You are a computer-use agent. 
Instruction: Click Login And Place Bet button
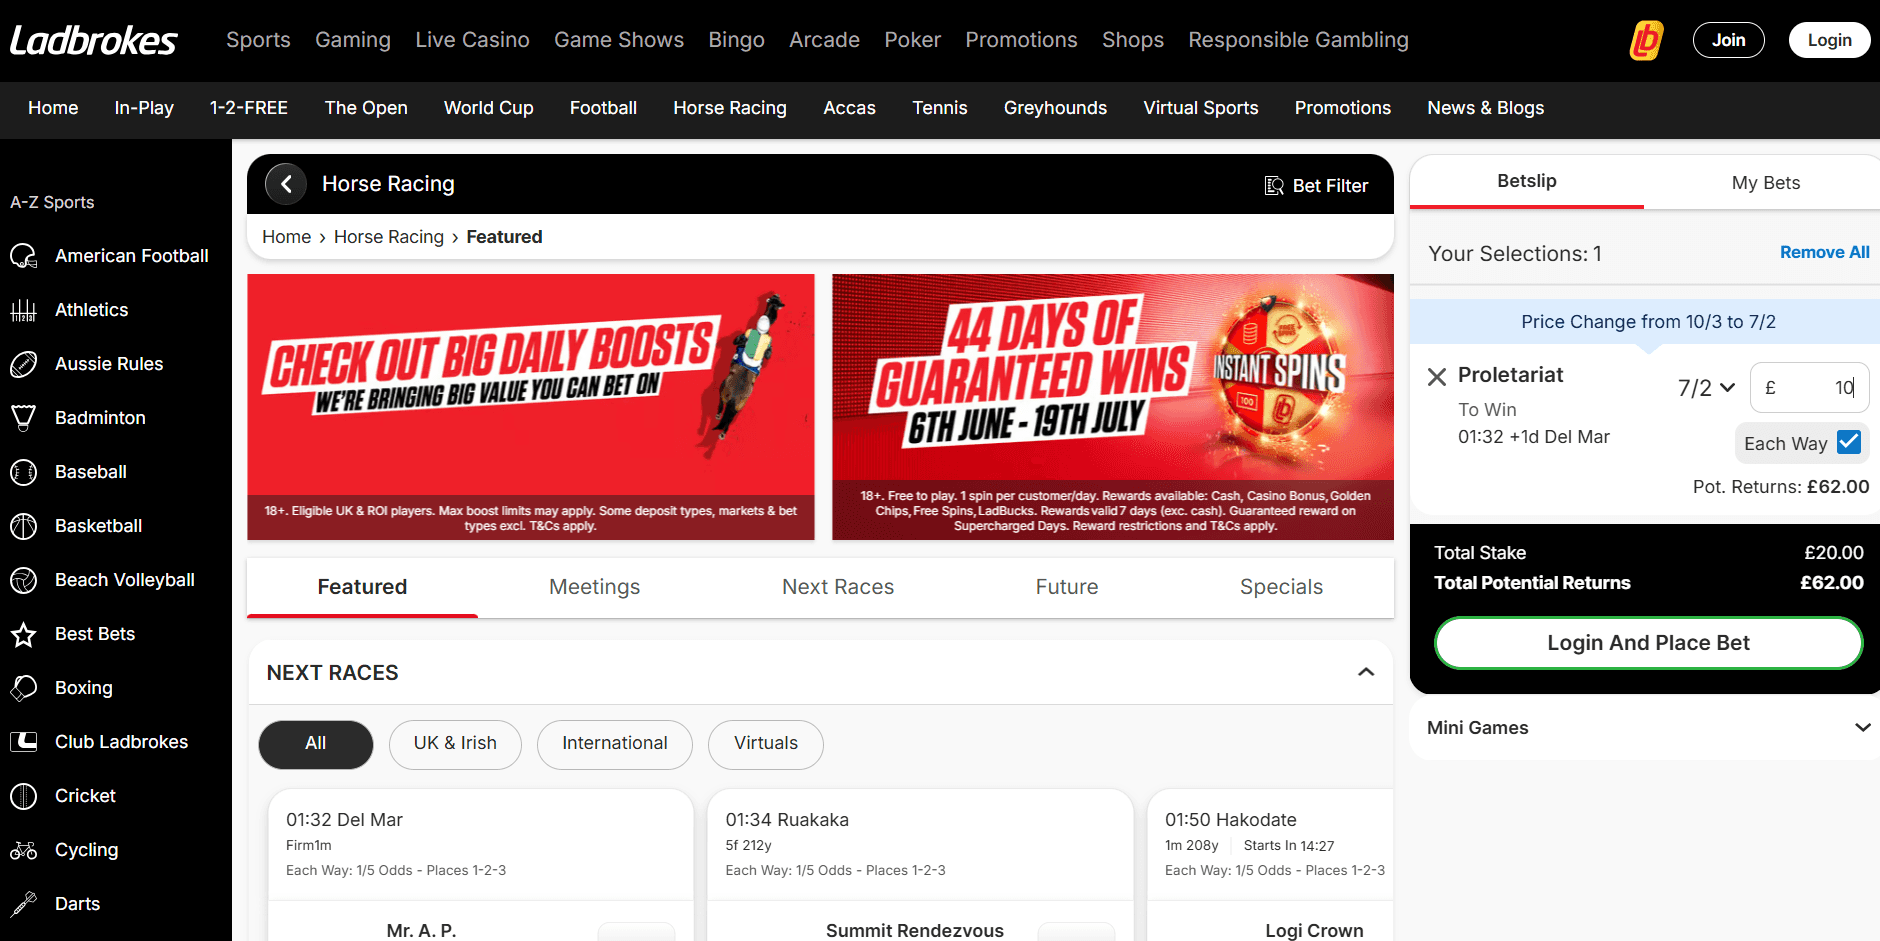click(x=1648, y=643)
